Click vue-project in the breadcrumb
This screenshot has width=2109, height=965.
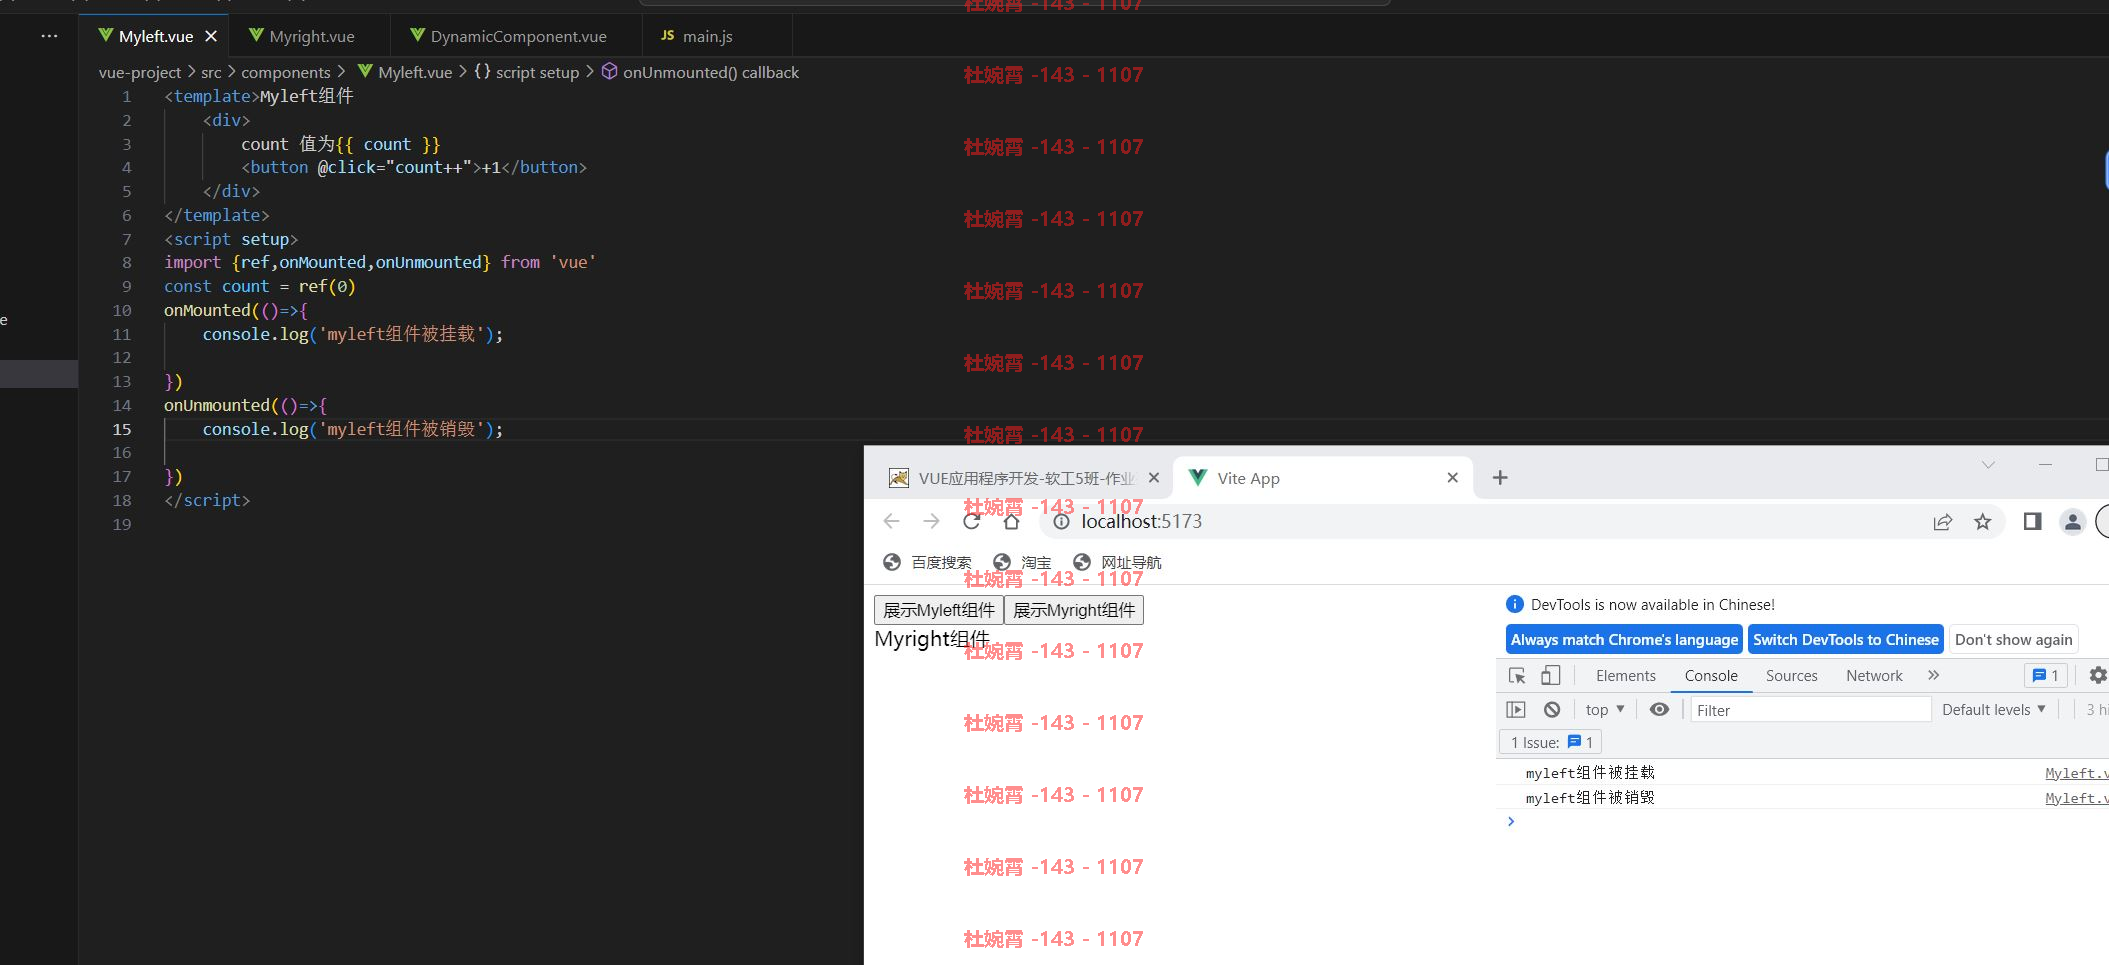tap(140, 72)
